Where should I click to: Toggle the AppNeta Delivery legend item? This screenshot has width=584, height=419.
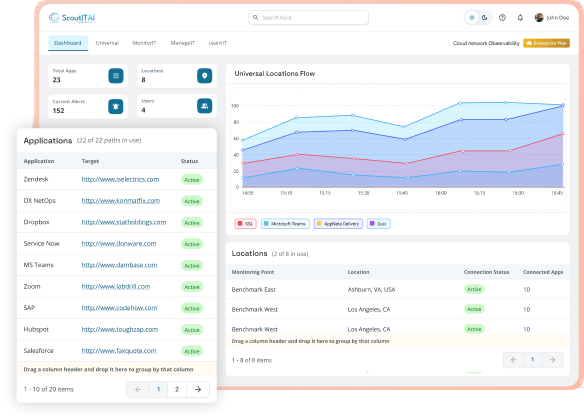pos(338,223)
